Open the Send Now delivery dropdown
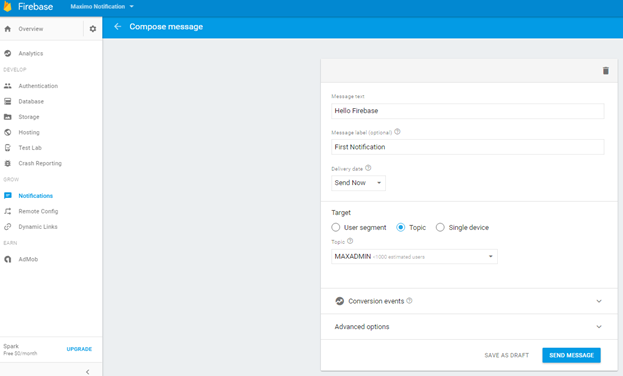 coord(358,183)
